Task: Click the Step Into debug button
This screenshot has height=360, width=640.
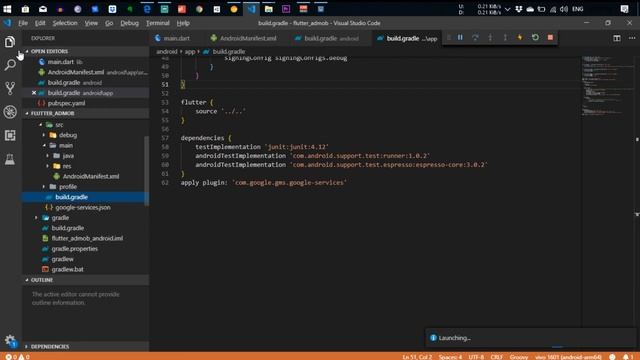Action: click(x=490, y=38)
